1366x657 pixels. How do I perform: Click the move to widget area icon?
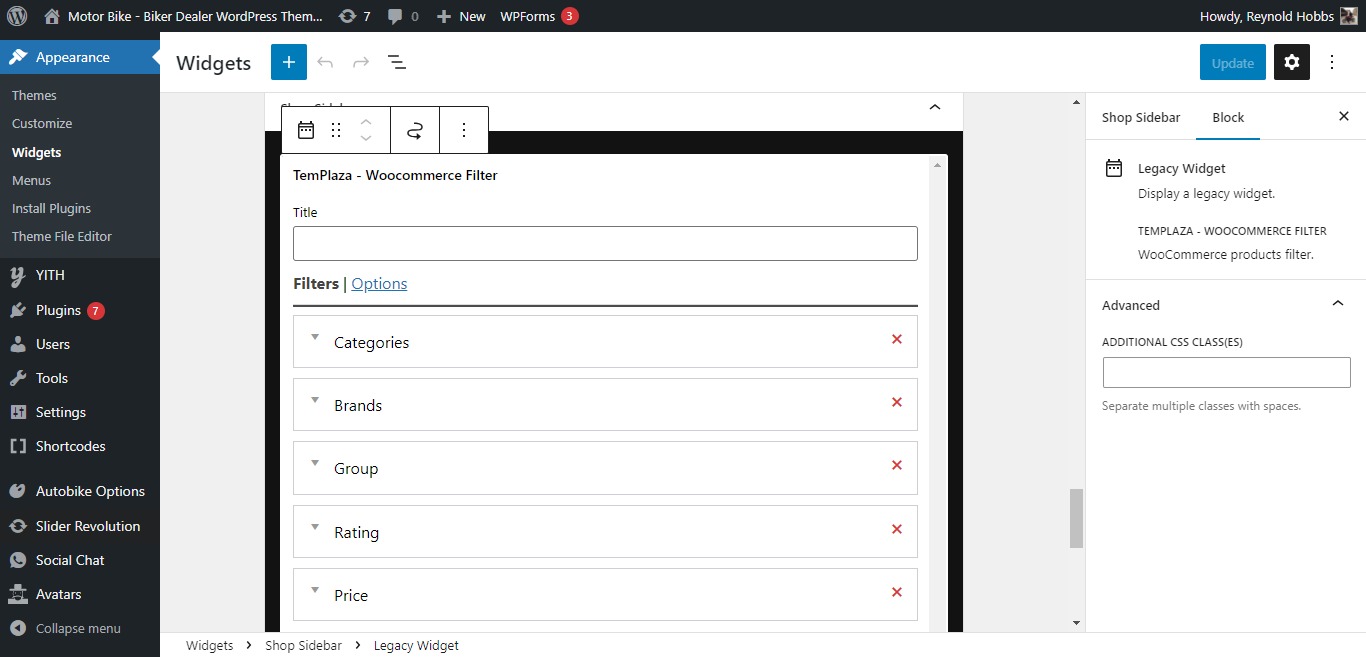(x=415, y=130)
